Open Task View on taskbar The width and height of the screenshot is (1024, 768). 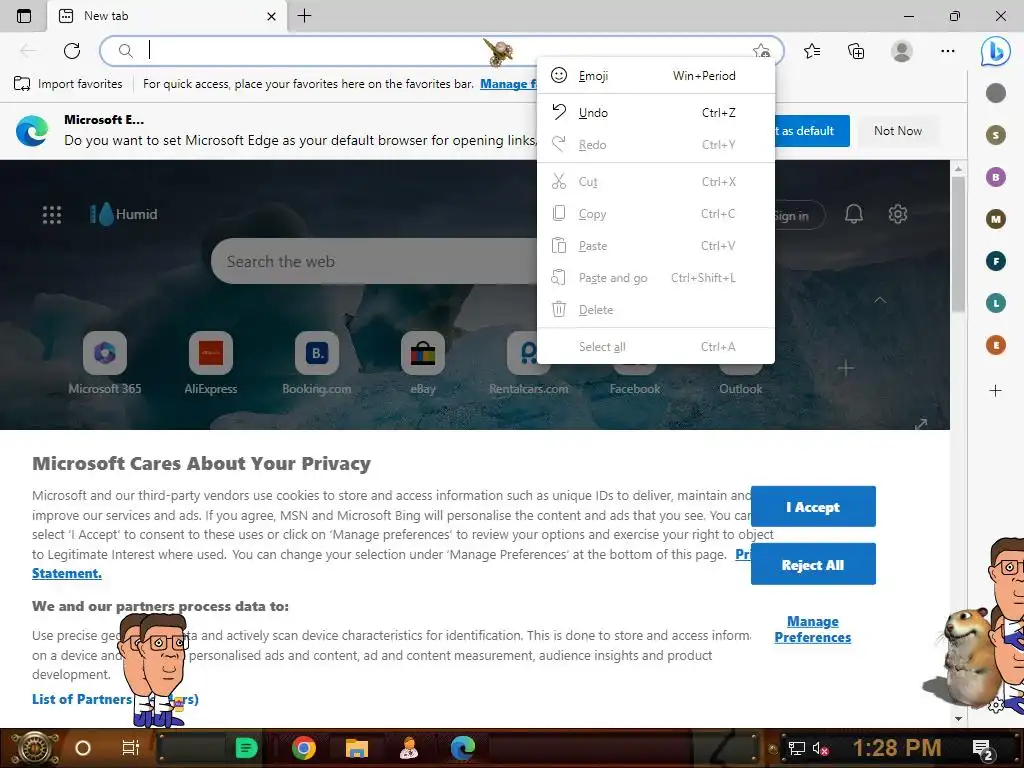(x=131, y=748)
